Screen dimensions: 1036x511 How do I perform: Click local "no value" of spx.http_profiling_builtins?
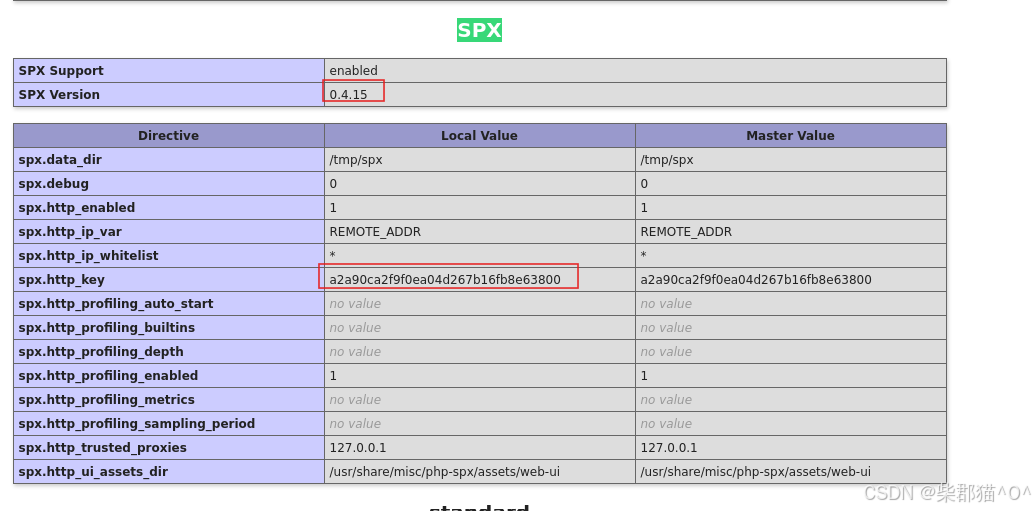[355, 328]
